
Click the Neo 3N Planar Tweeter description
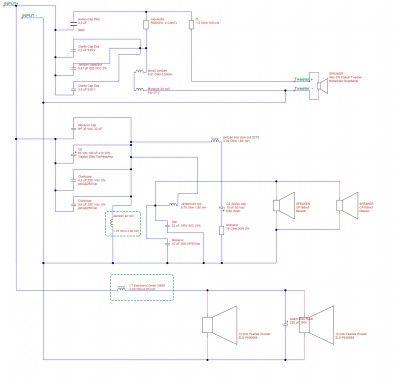pos(345,77)
